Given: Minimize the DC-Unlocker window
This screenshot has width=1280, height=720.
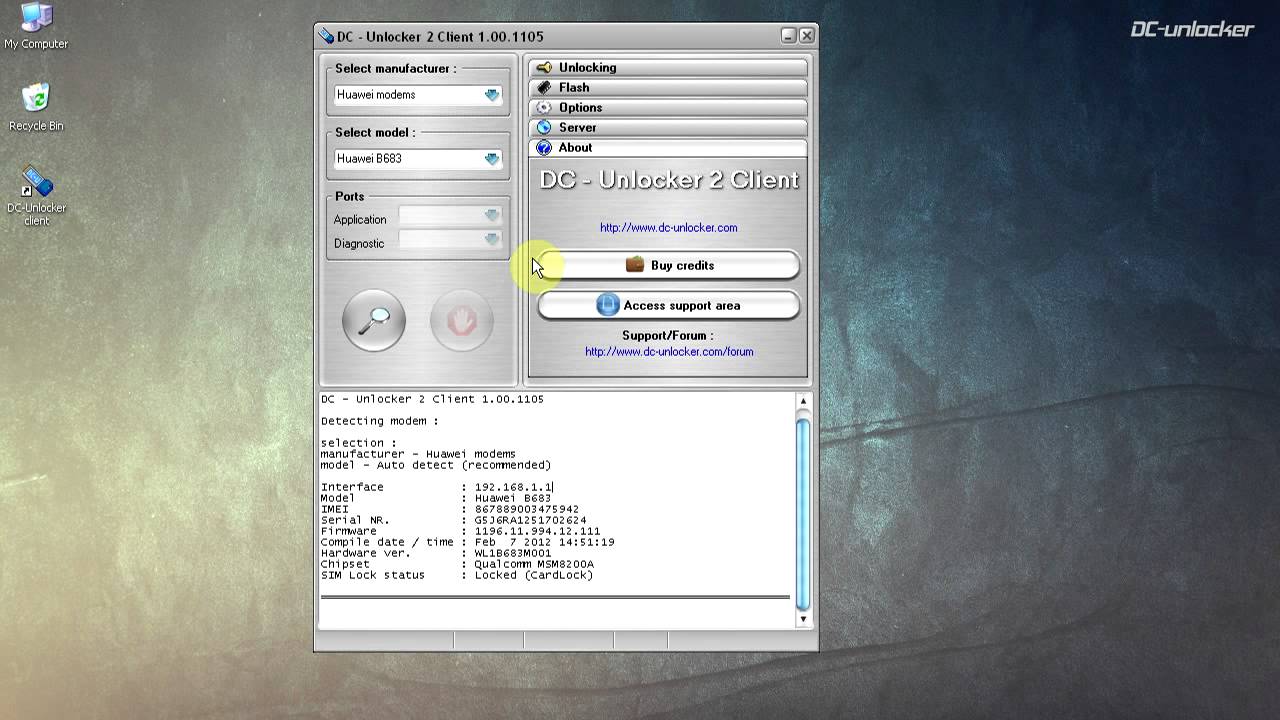Looking at the screenshot, I should [x=789, y=36].
